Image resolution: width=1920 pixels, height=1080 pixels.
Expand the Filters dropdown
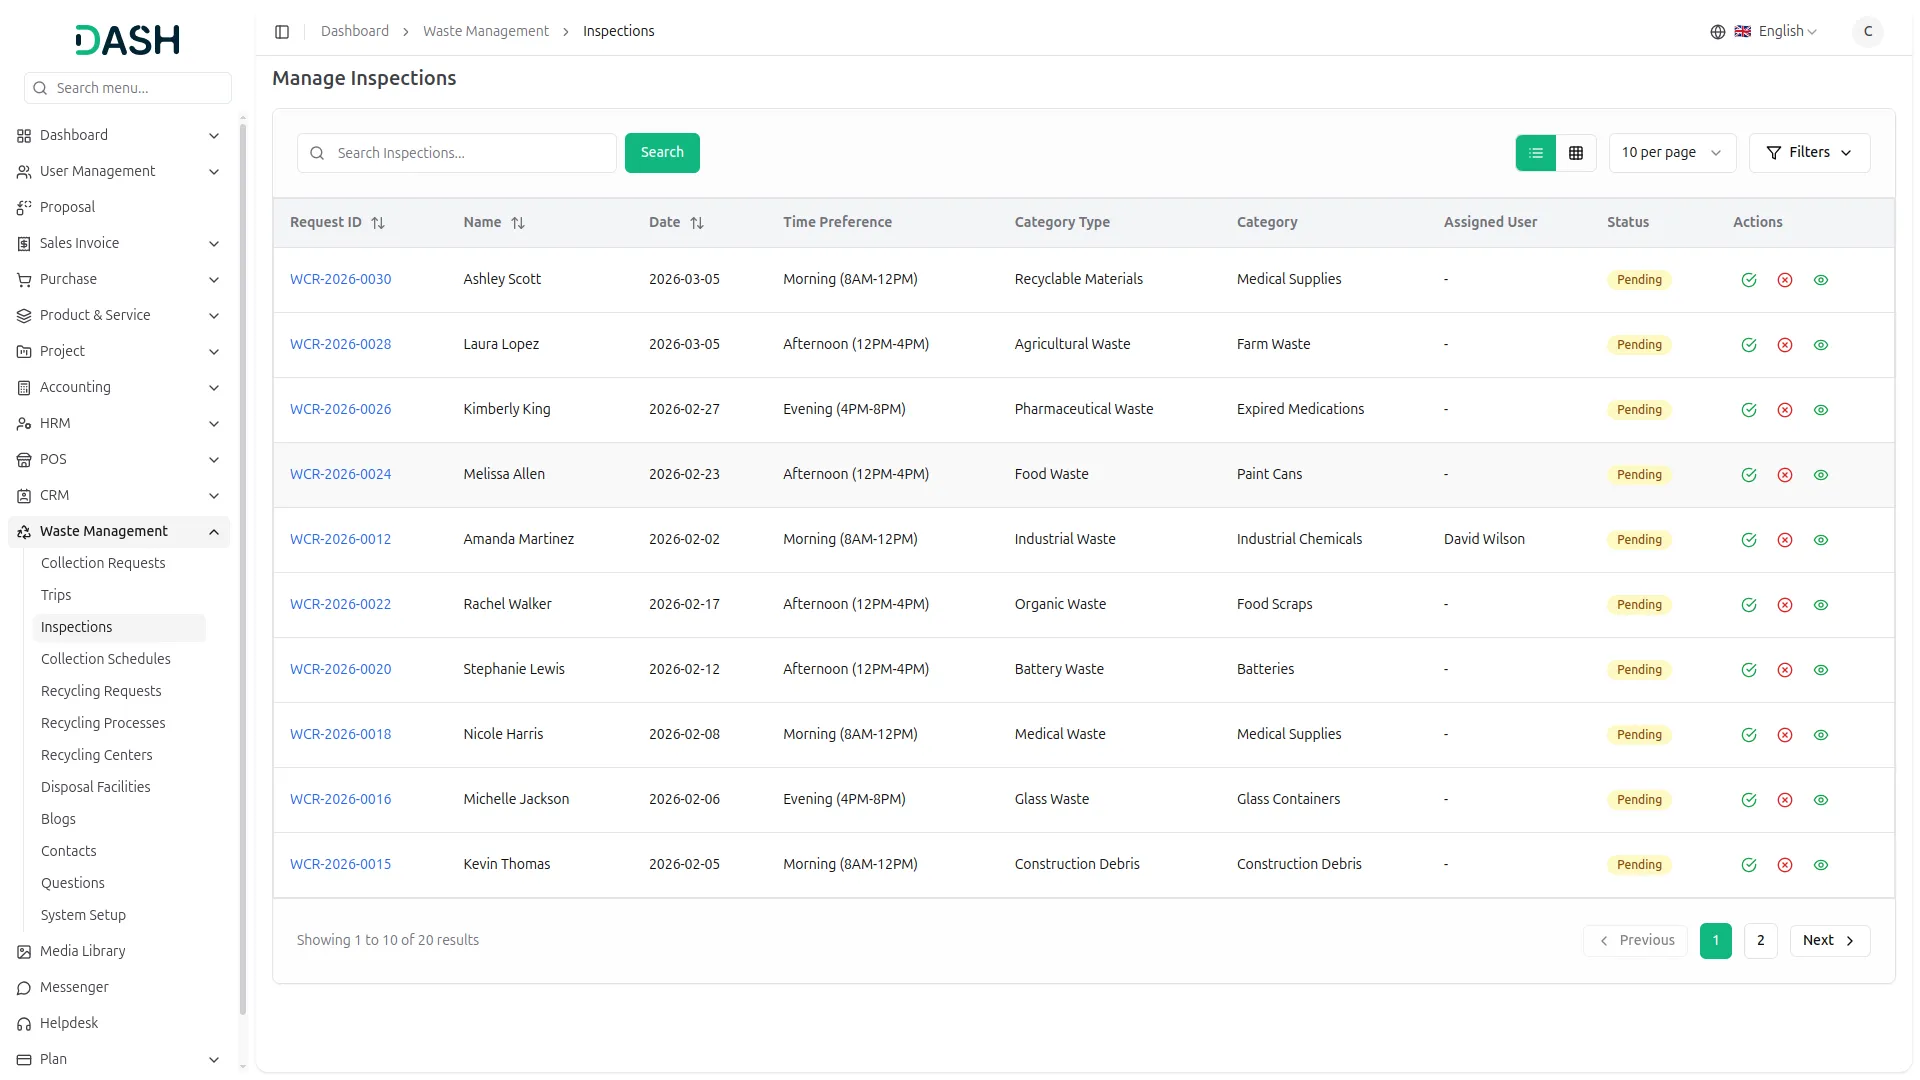pyautogui.click(x=1808, y=153)
